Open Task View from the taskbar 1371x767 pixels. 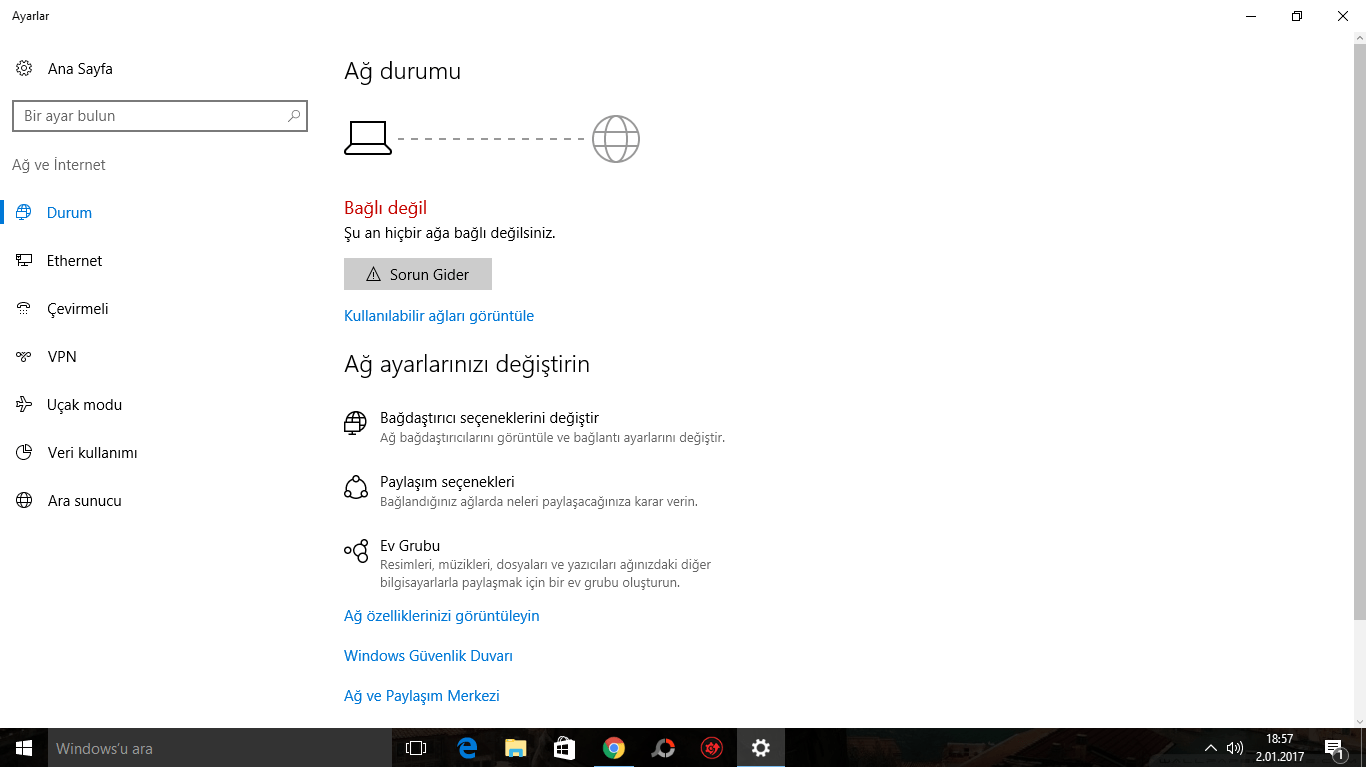(415, 747)
